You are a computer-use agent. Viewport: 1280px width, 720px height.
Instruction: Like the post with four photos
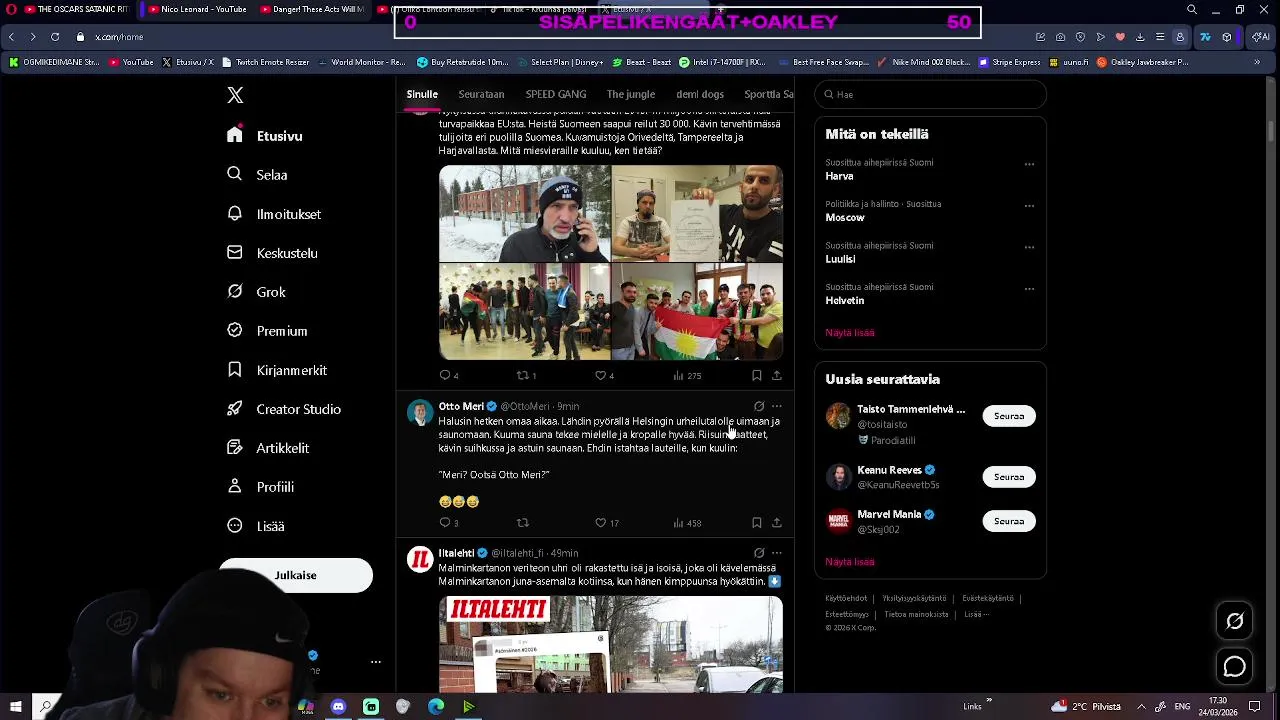point(605,375)
